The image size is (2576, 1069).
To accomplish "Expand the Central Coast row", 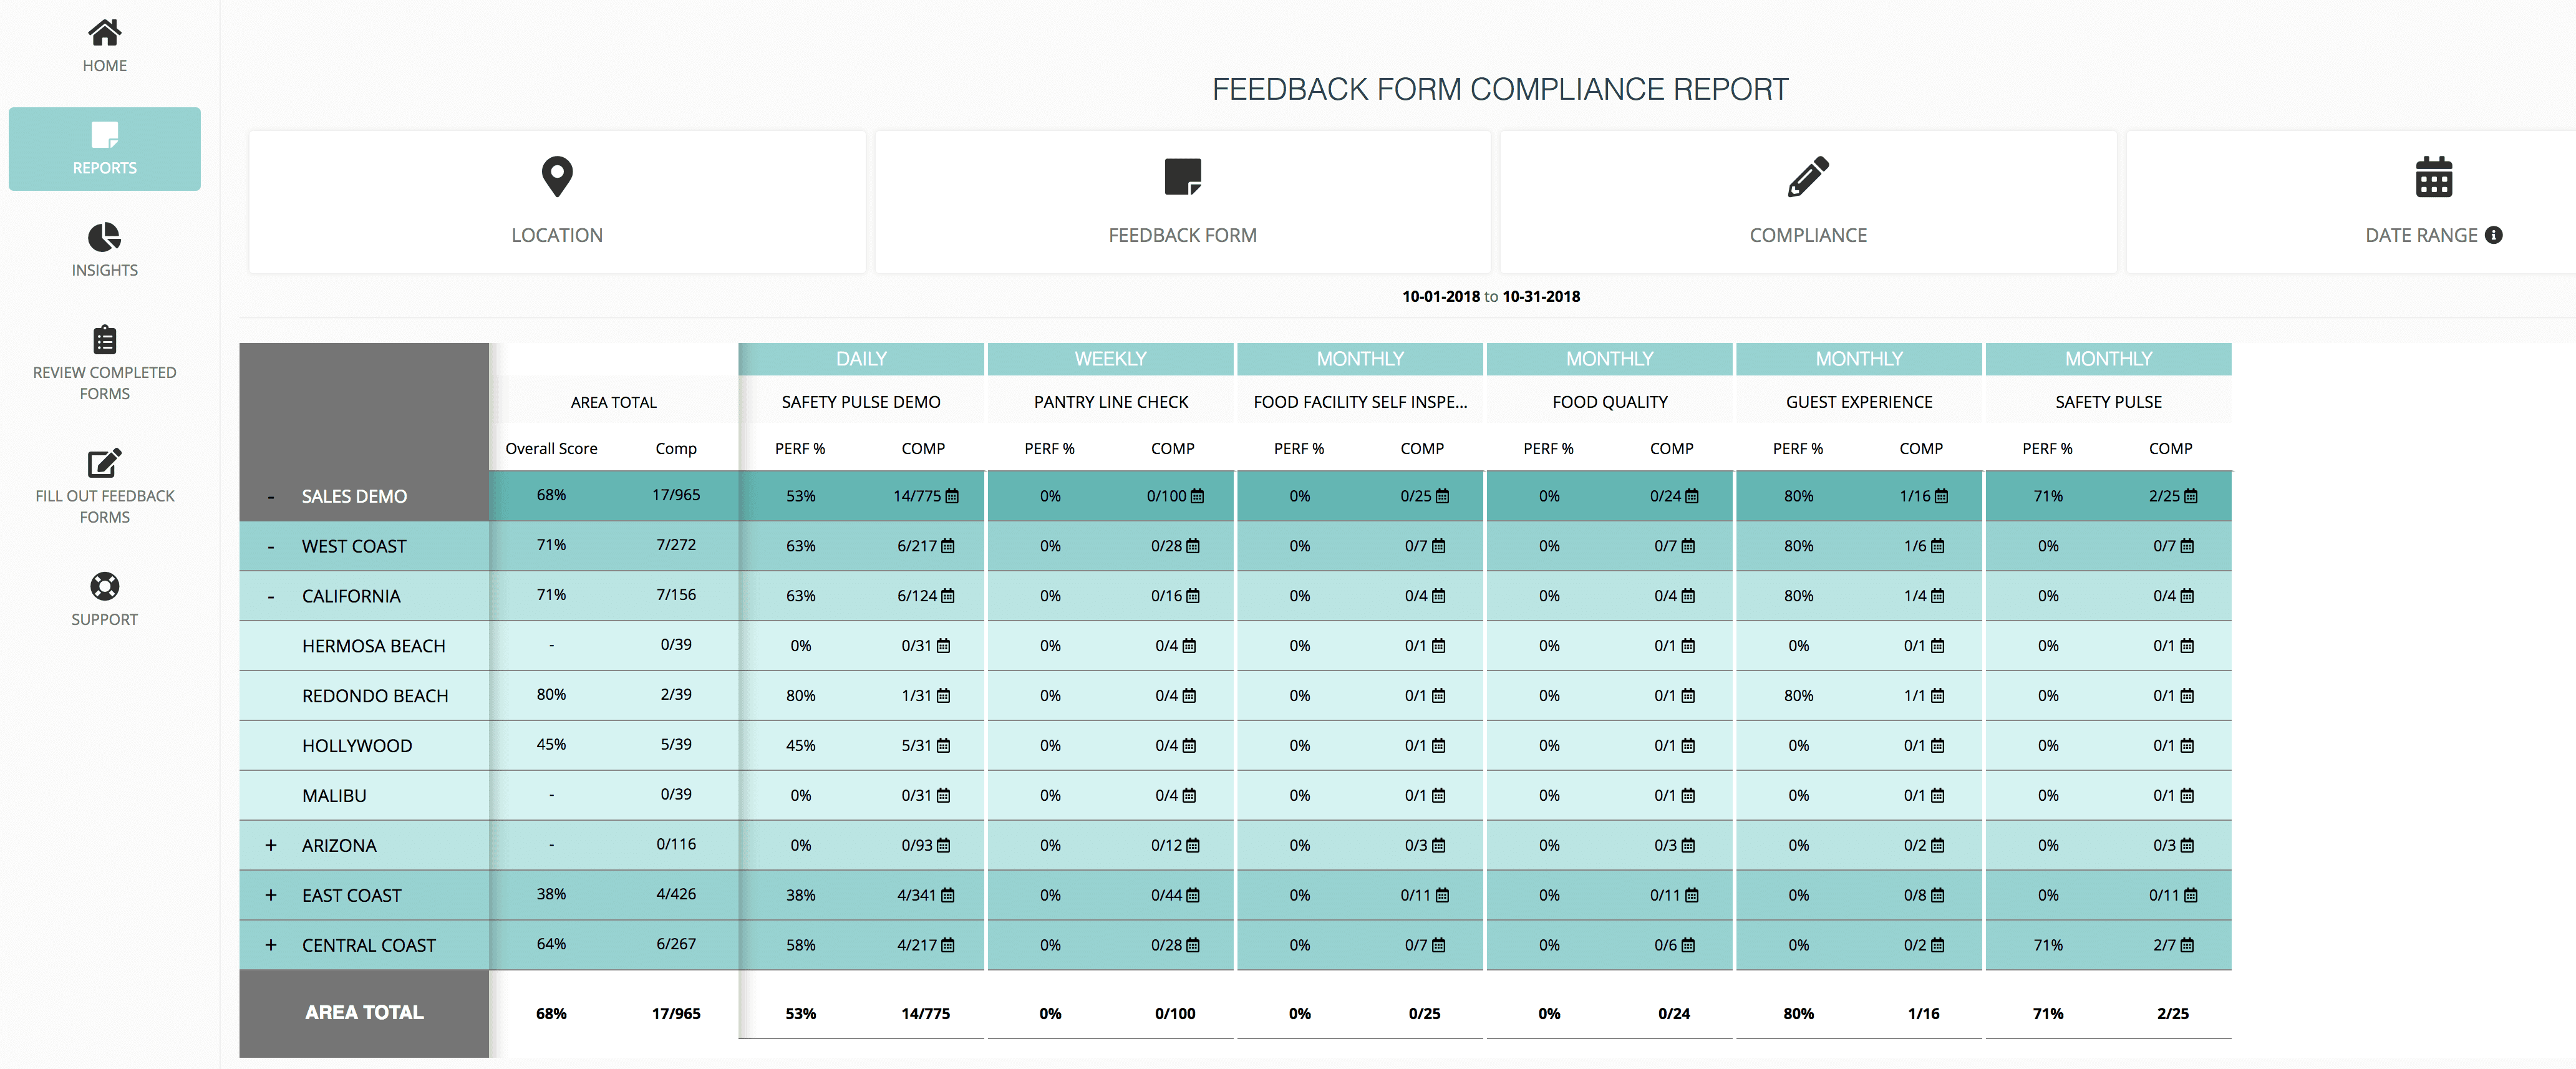I will [270, 946].
